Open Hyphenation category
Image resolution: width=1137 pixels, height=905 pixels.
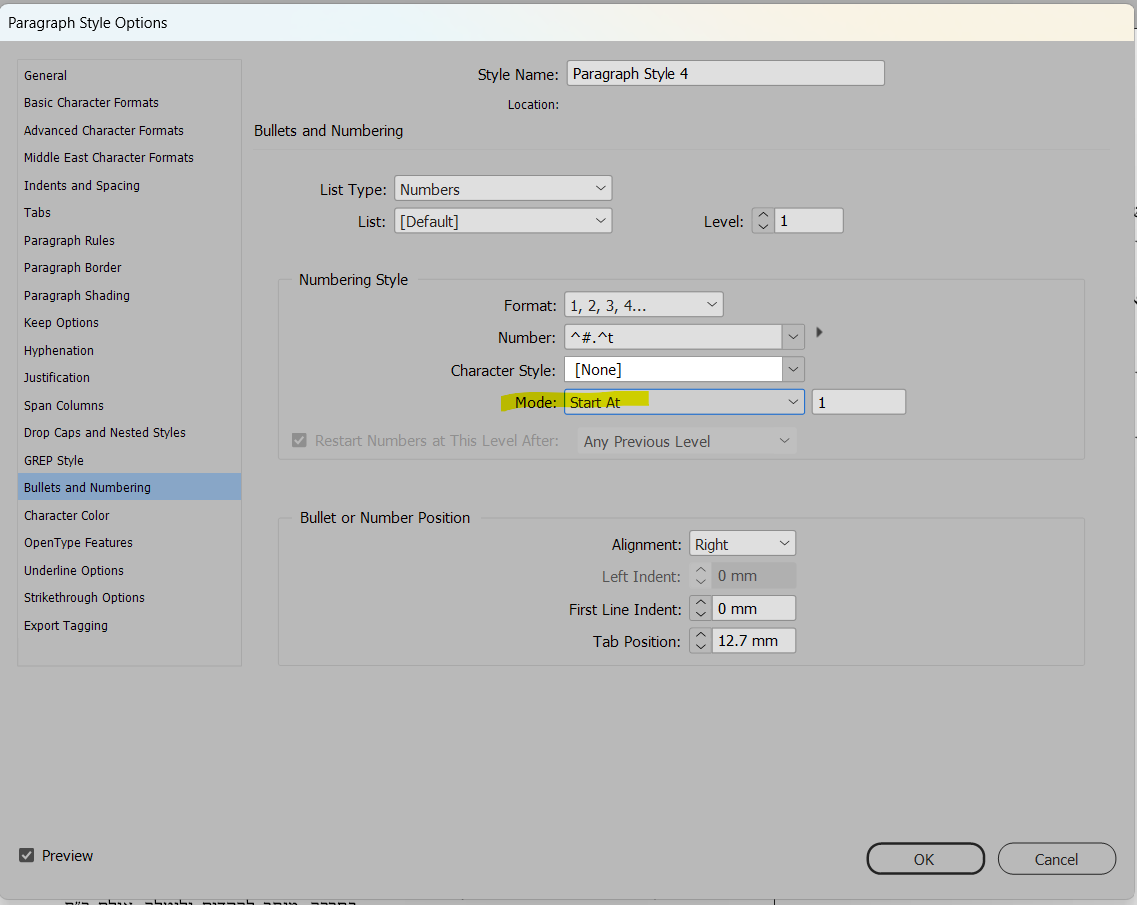(x=58, y=350)
